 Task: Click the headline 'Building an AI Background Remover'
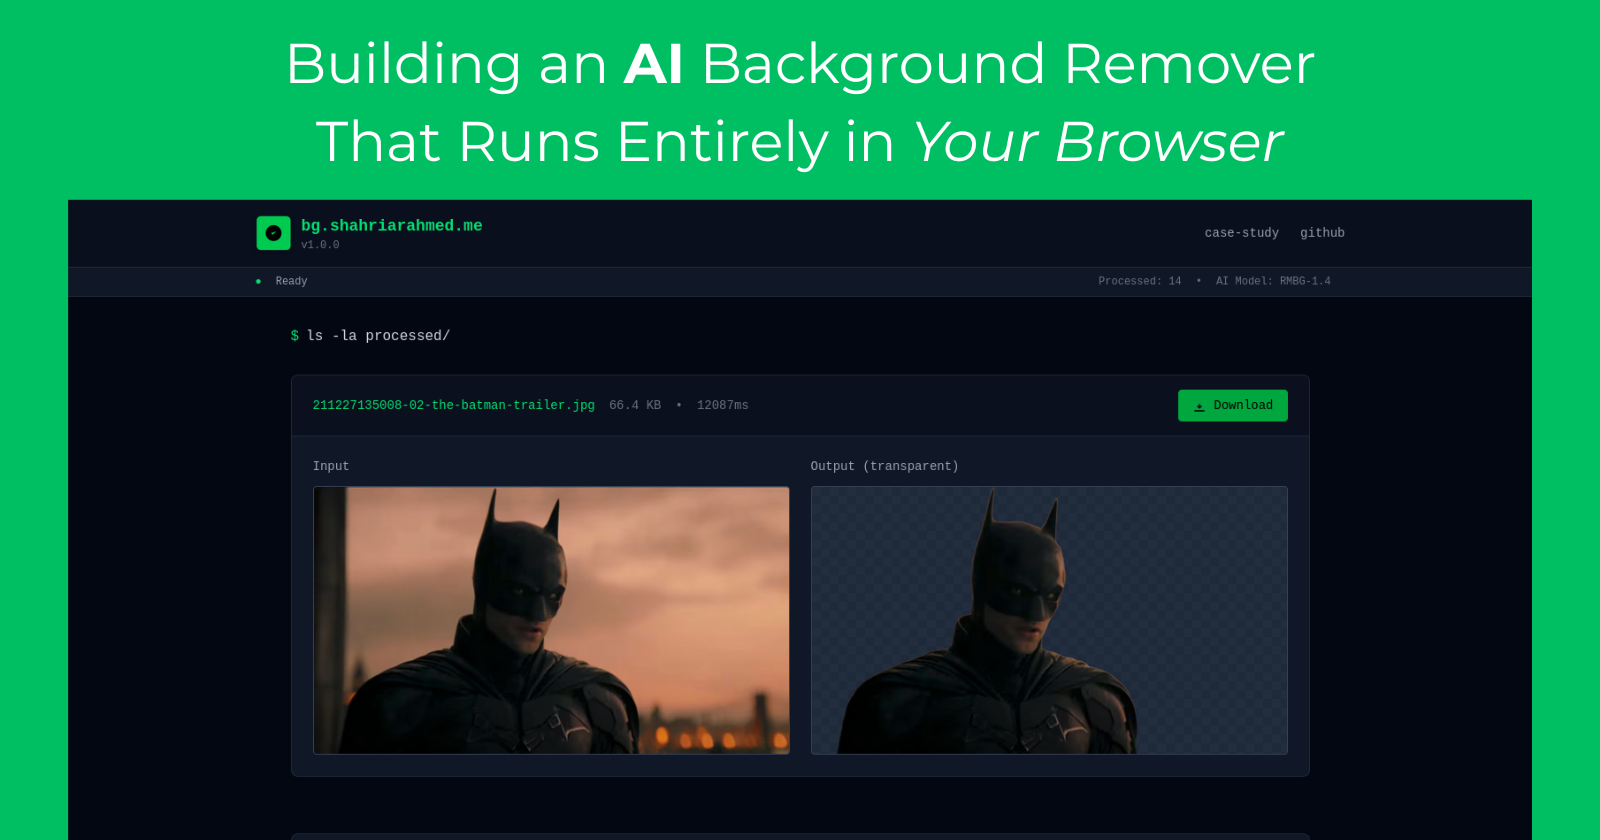(800, 64)
